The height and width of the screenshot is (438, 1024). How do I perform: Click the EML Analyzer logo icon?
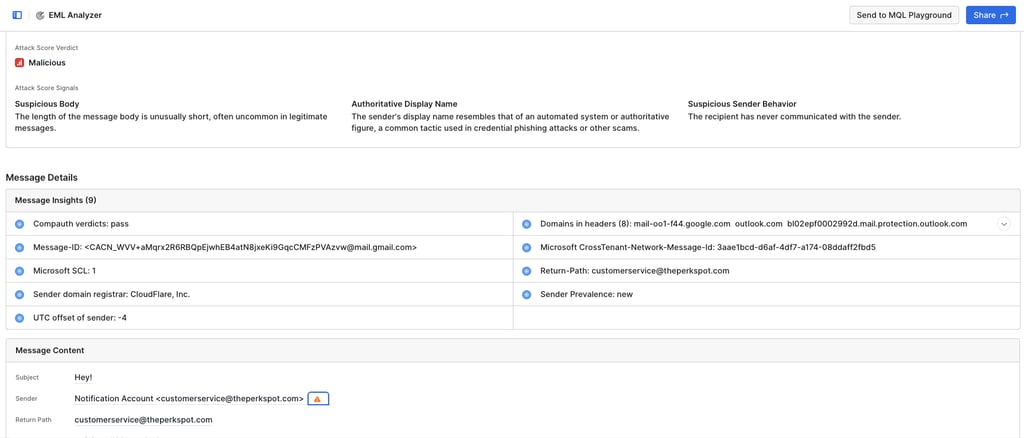click(40, 15)
